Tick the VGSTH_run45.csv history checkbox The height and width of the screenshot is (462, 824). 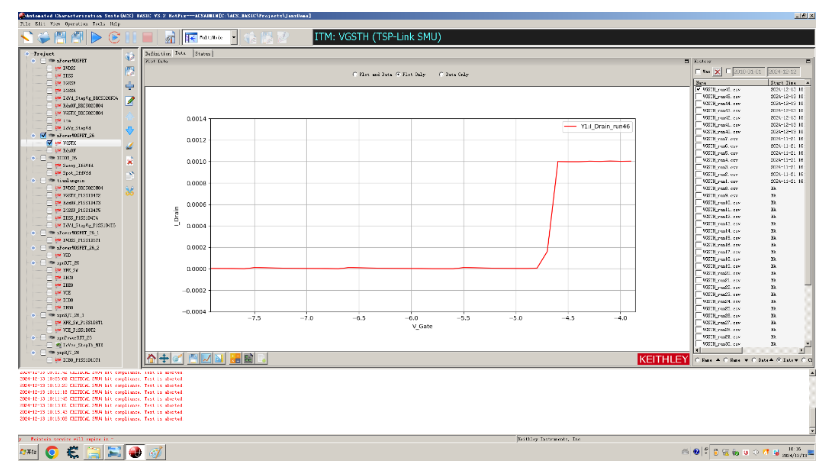698,97
